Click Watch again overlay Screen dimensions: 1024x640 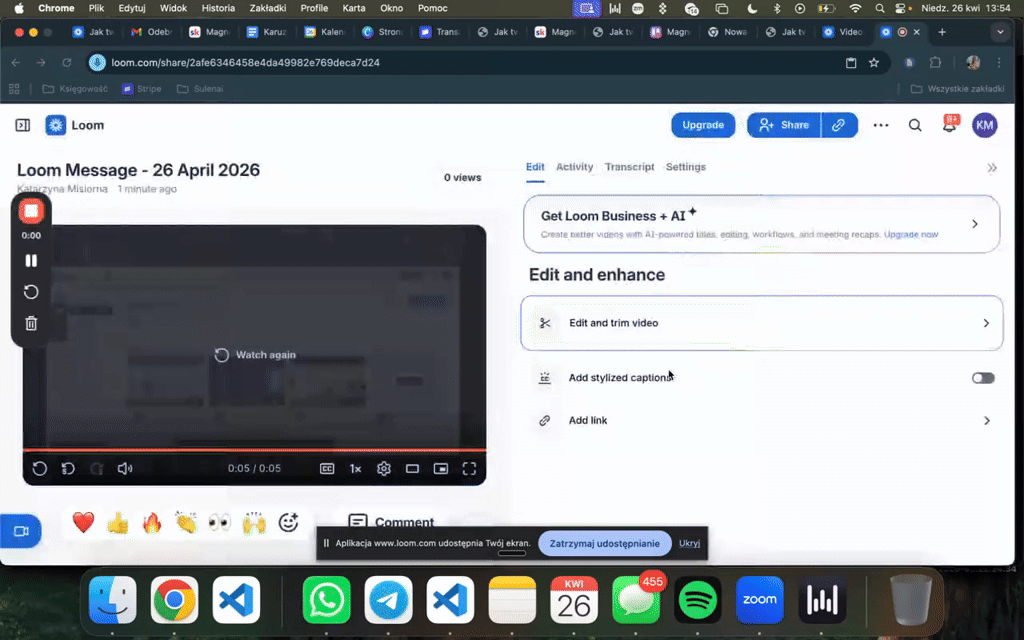tap(255, 355)
